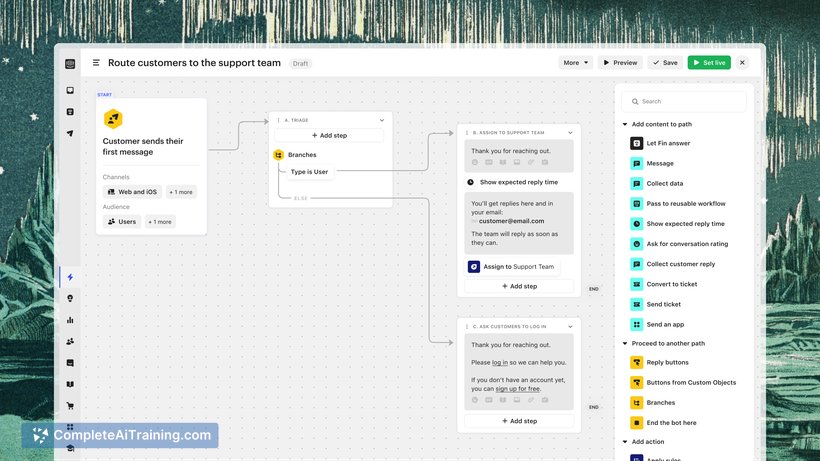Click the Convert to ticket icon
820x461 pixels.
[636, 284]
